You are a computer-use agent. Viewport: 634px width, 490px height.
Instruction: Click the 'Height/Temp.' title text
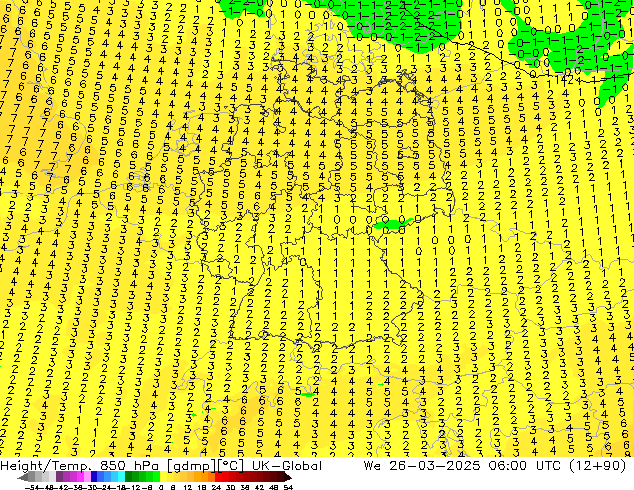click(44, 466)
